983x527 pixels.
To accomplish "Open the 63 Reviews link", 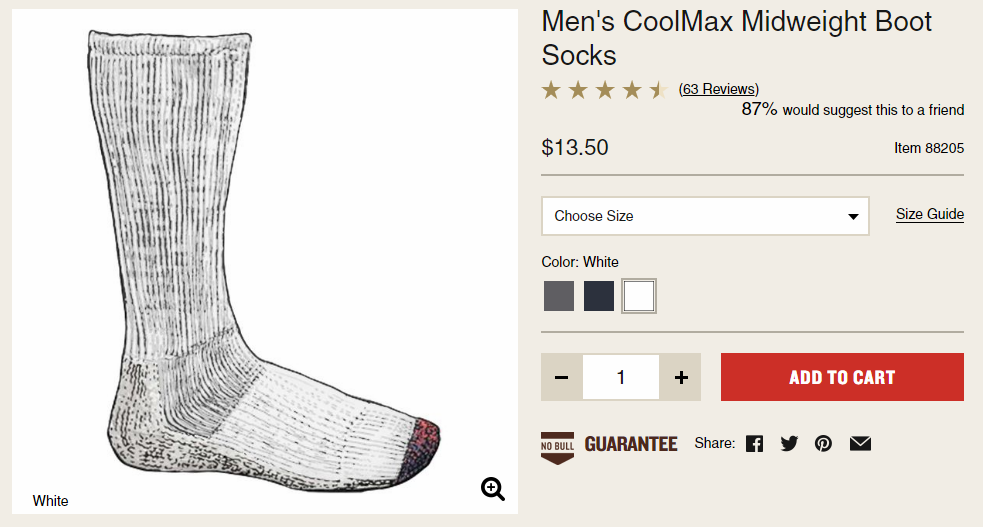I will tap(718, 89).
